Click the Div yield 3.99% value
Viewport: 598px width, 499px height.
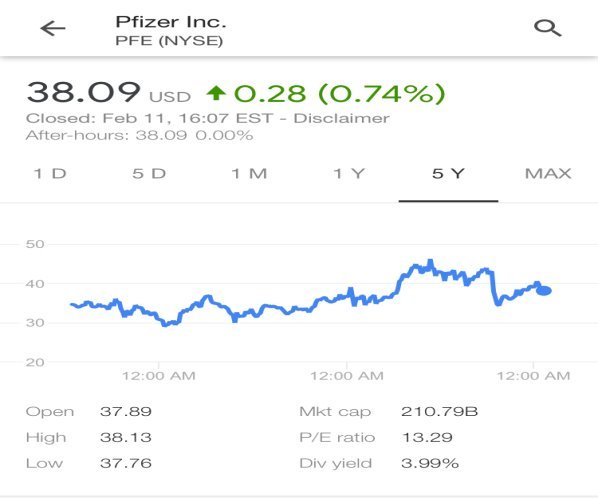point(430,463)
